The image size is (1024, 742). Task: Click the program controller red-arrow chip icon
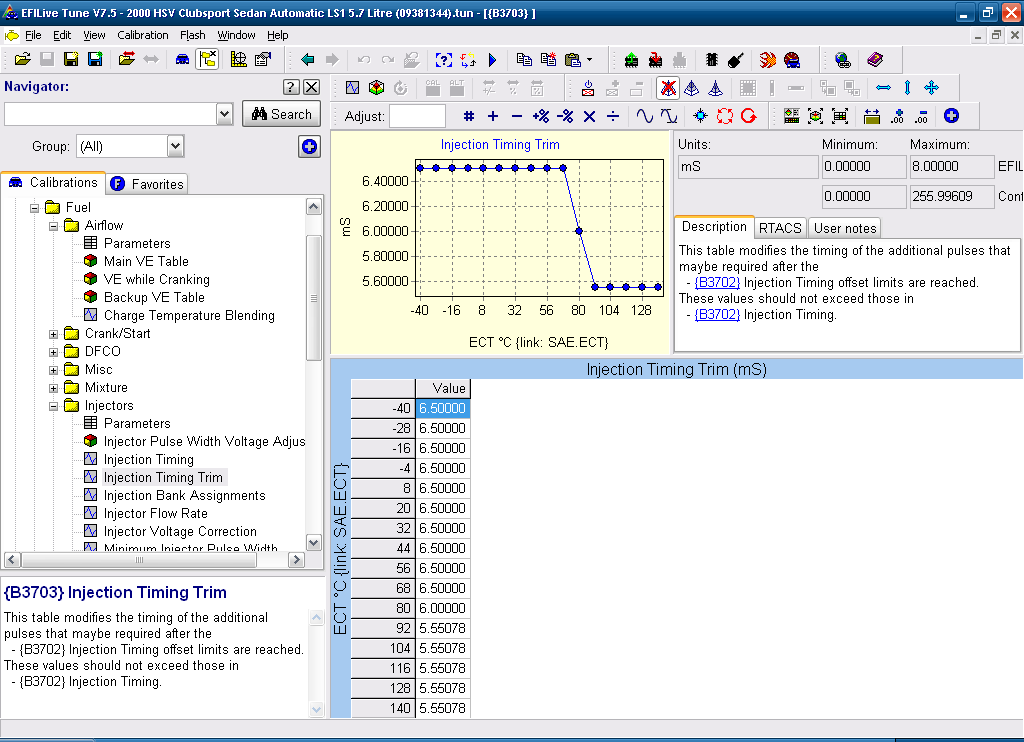656,60
